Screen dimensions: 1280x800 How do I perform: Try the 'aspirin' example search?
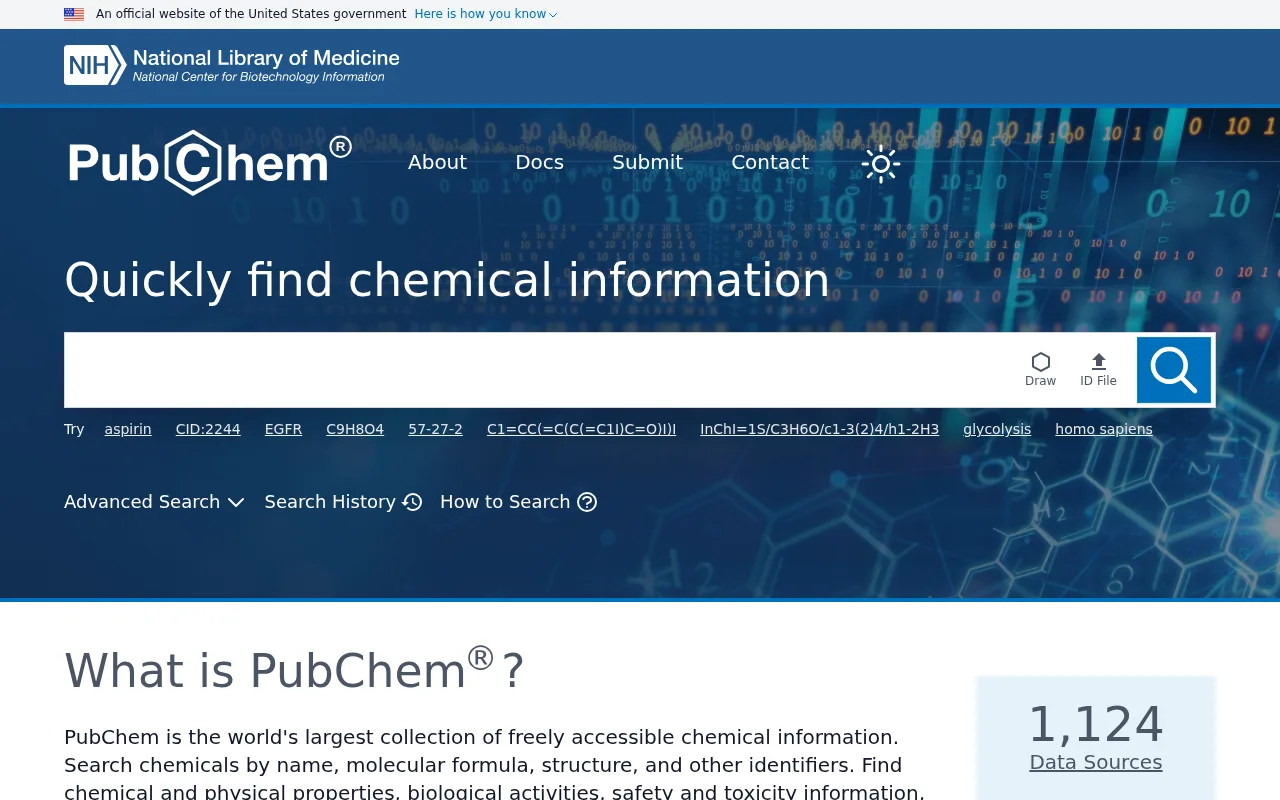click(x=128, y=429)
